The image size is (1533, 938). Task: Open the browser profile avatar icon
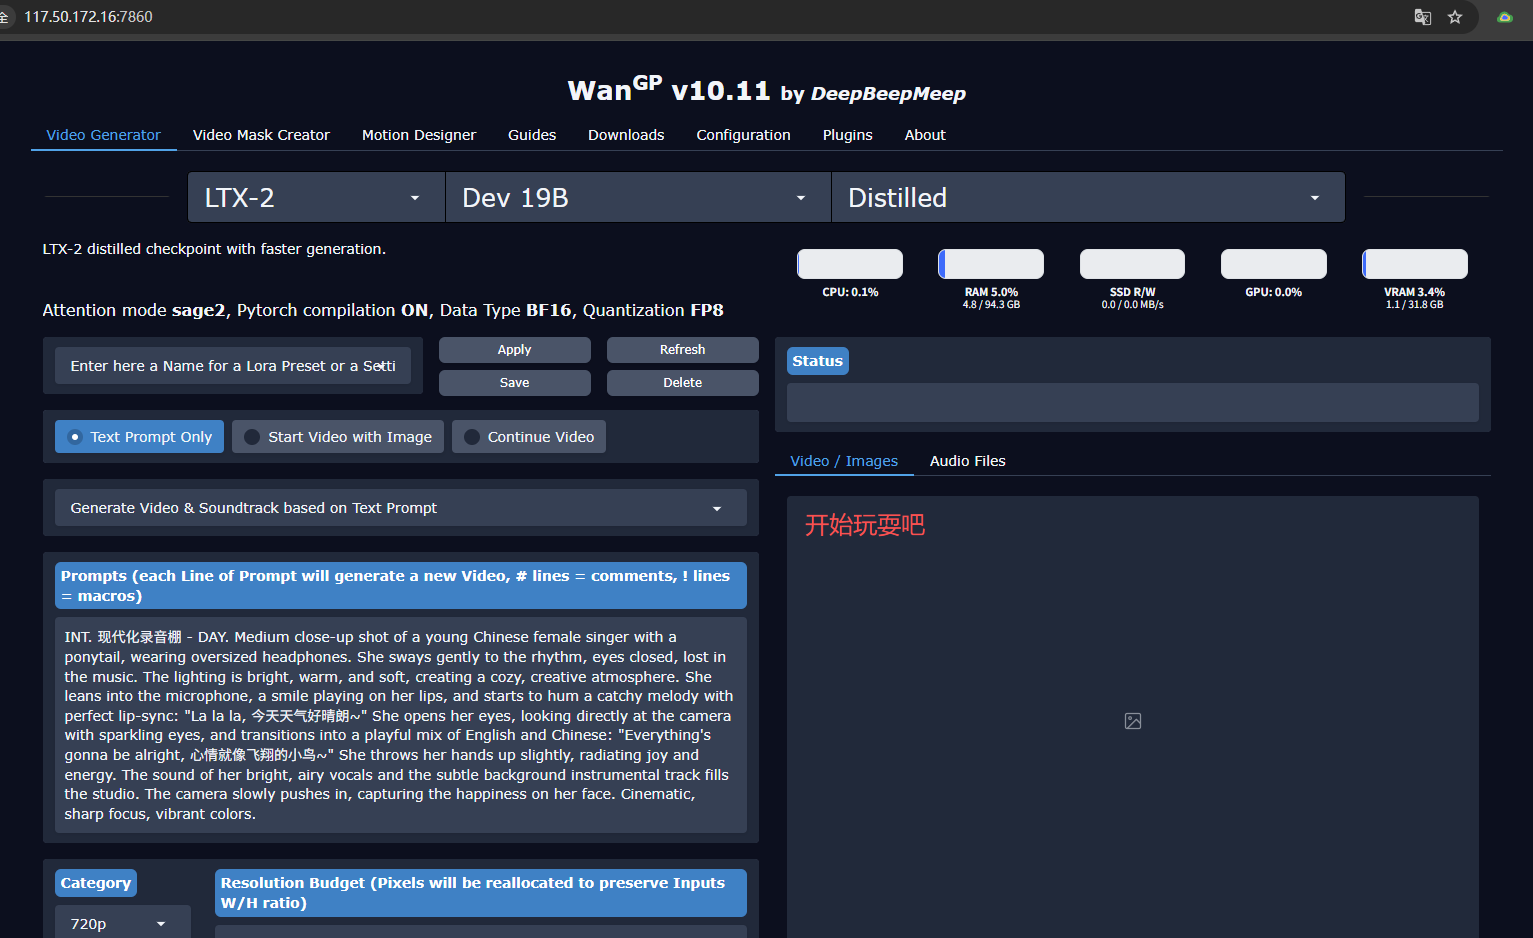pyautogui.click(x=1504, y=17)
